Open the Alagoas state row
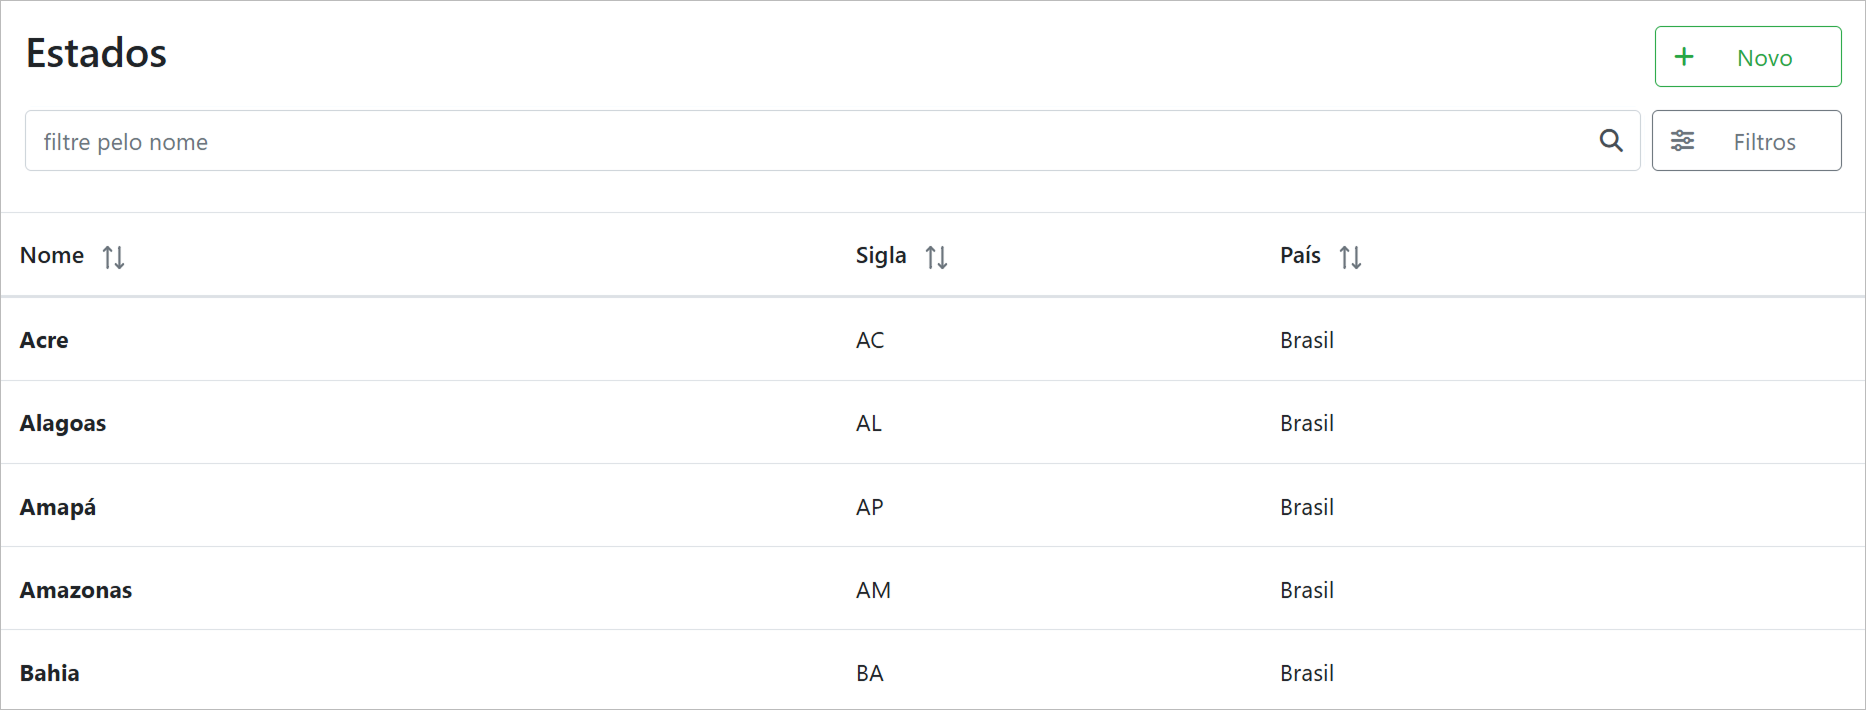This screenshot has height=710, width=1866. (x=63, y=423)
